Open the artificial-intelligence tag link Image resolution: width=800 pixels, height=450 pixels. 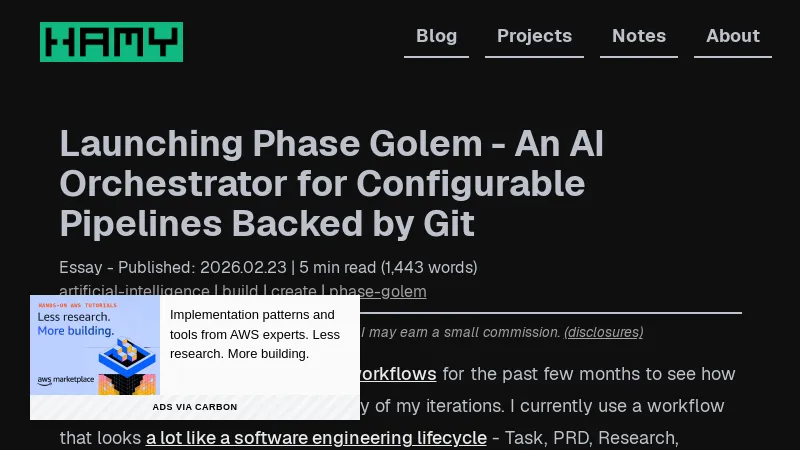click(x=134, y=292)
